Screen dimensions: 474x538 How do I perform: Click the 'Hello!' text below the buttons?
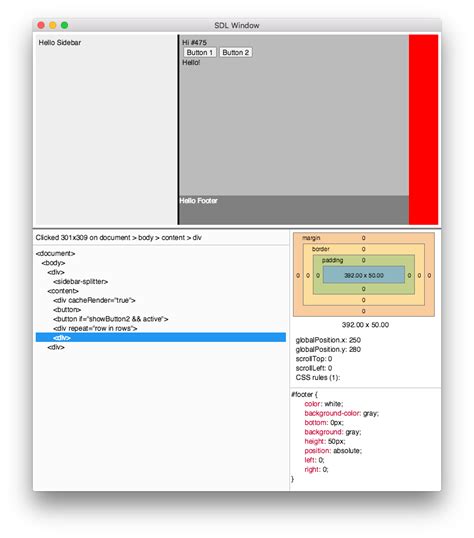tap(191, 62)
